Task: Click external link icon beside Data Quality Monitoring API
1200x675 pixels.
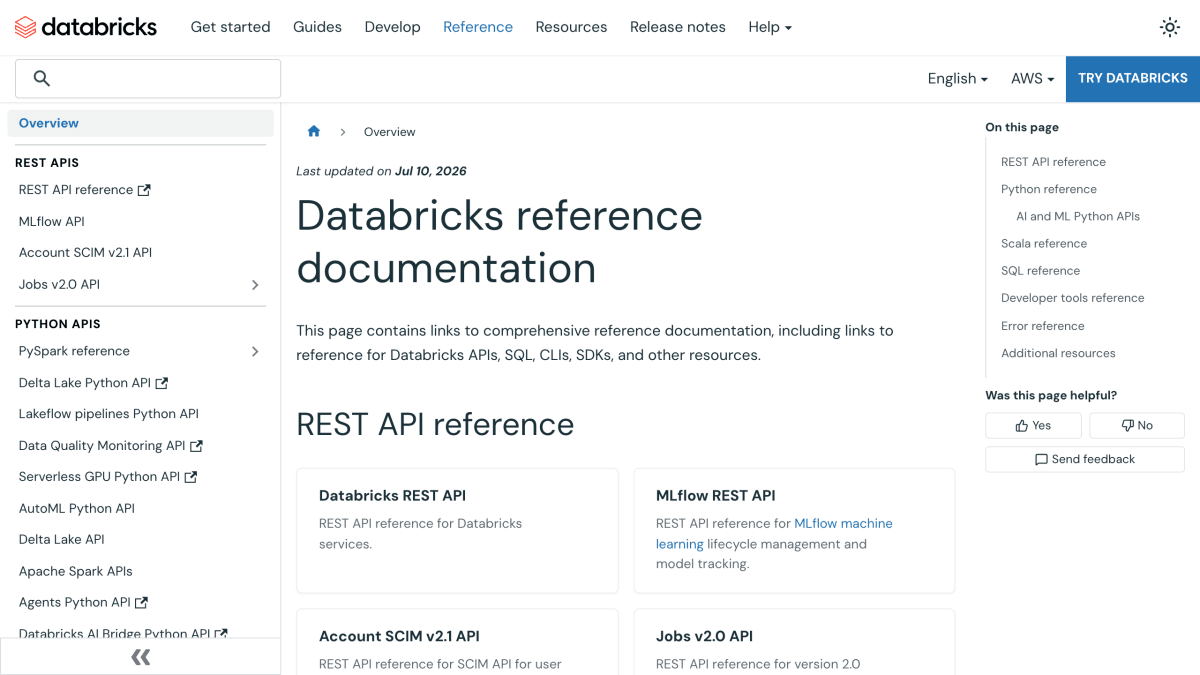Action: tap(197, 446)
